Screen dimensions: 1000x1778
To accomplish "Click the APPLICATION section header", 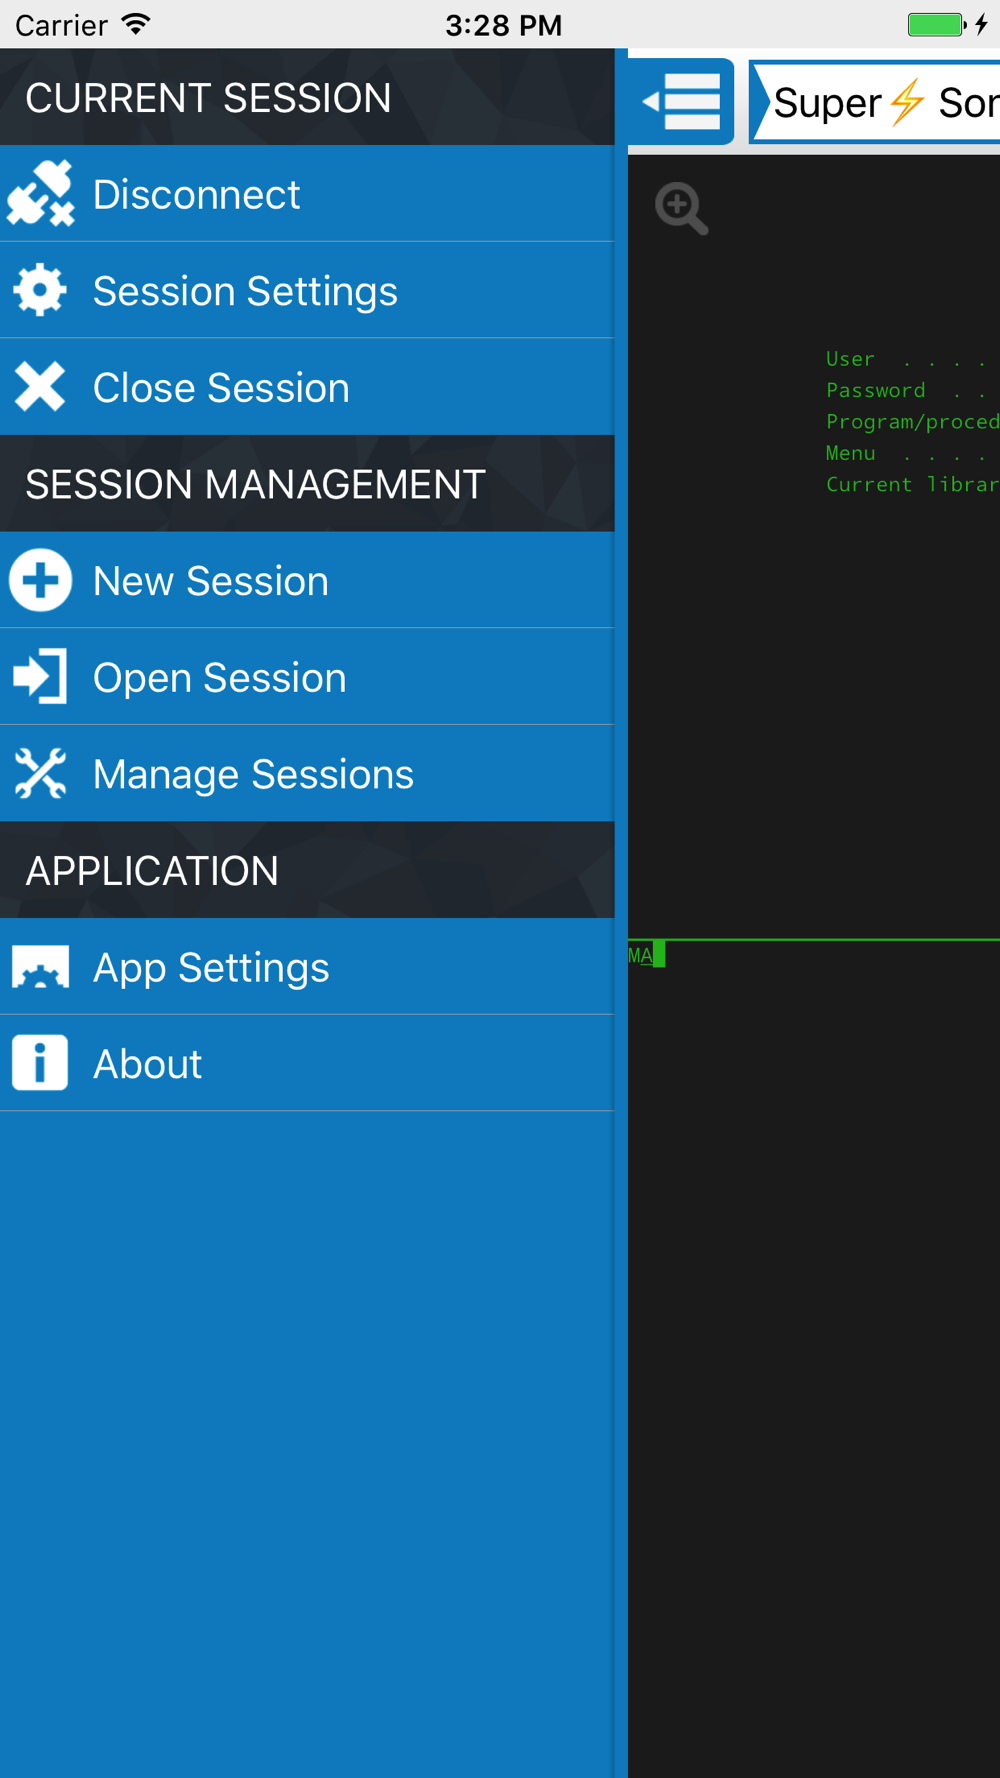I will 307,870.
